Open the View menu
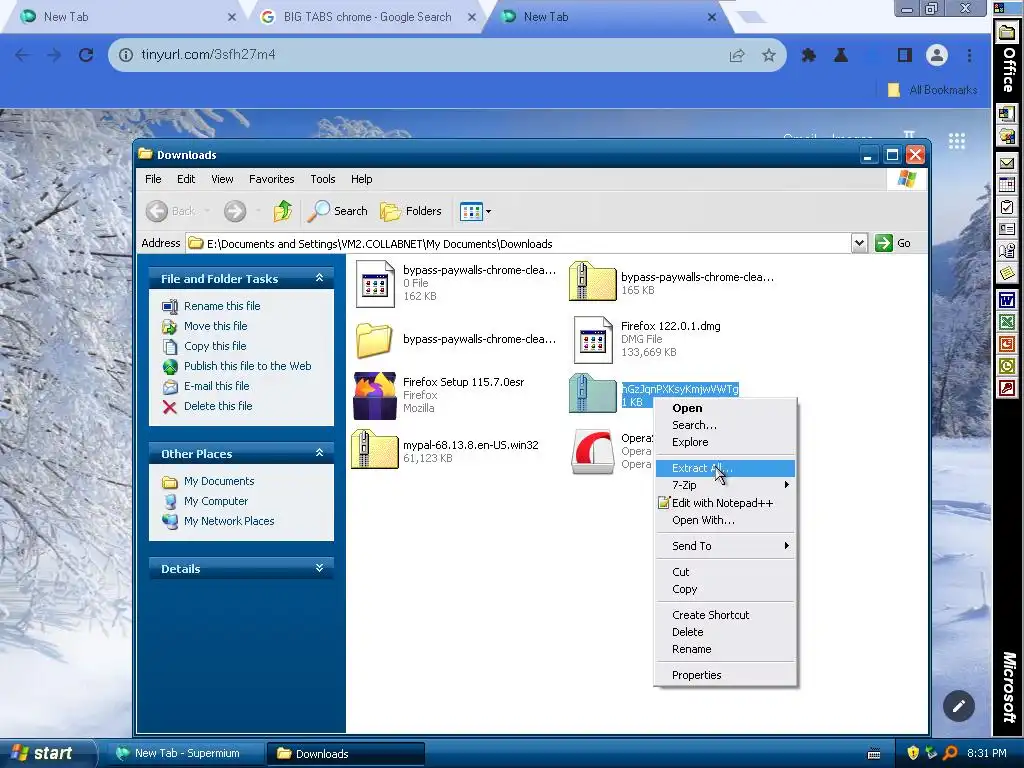Viewport: 1024px width, 768px height. pos(222,179)
